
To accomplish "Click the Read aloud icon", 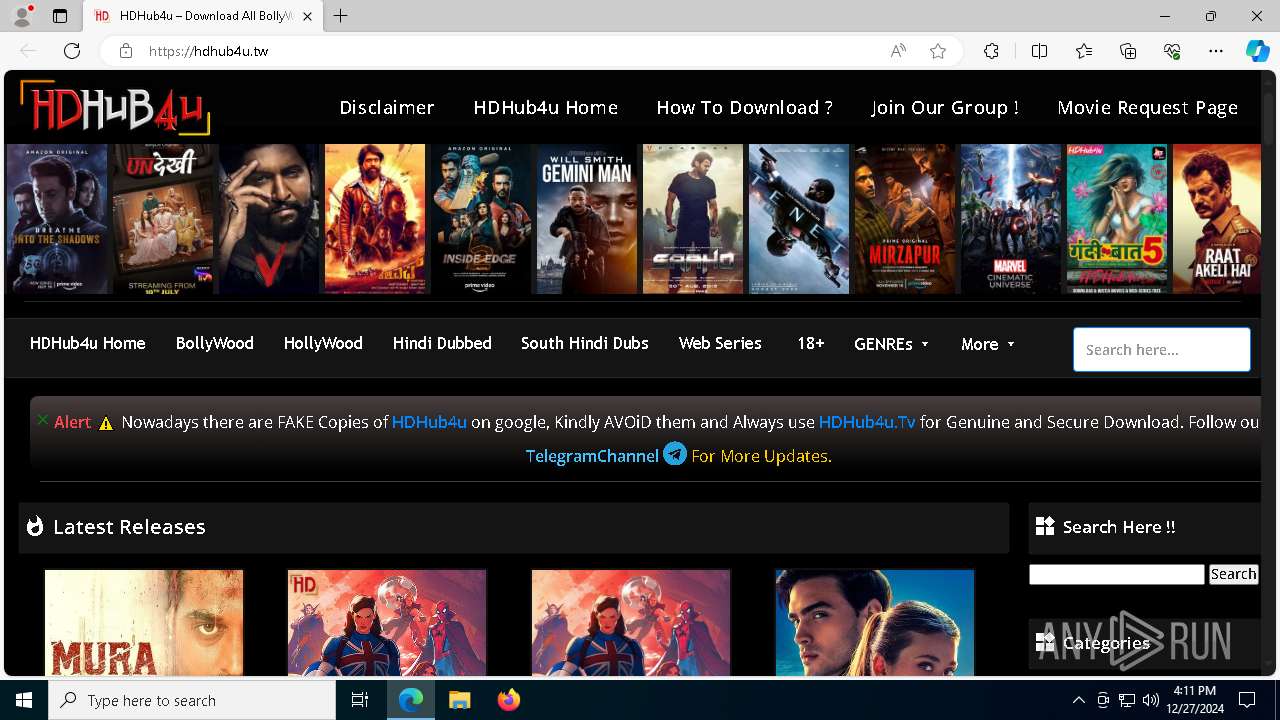I will tap(898, 51).
